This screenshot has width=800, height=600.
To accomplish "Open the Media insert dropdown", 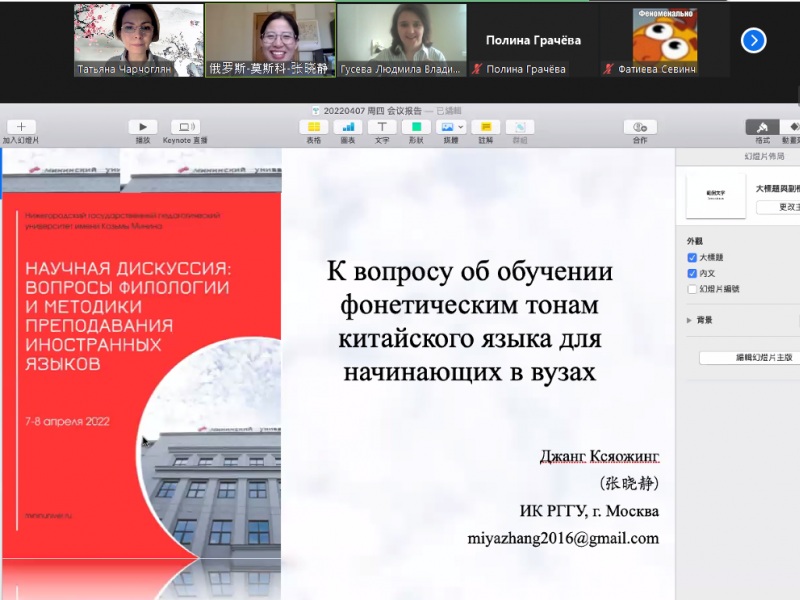I will pyautogui.click(x=451, y=127).
